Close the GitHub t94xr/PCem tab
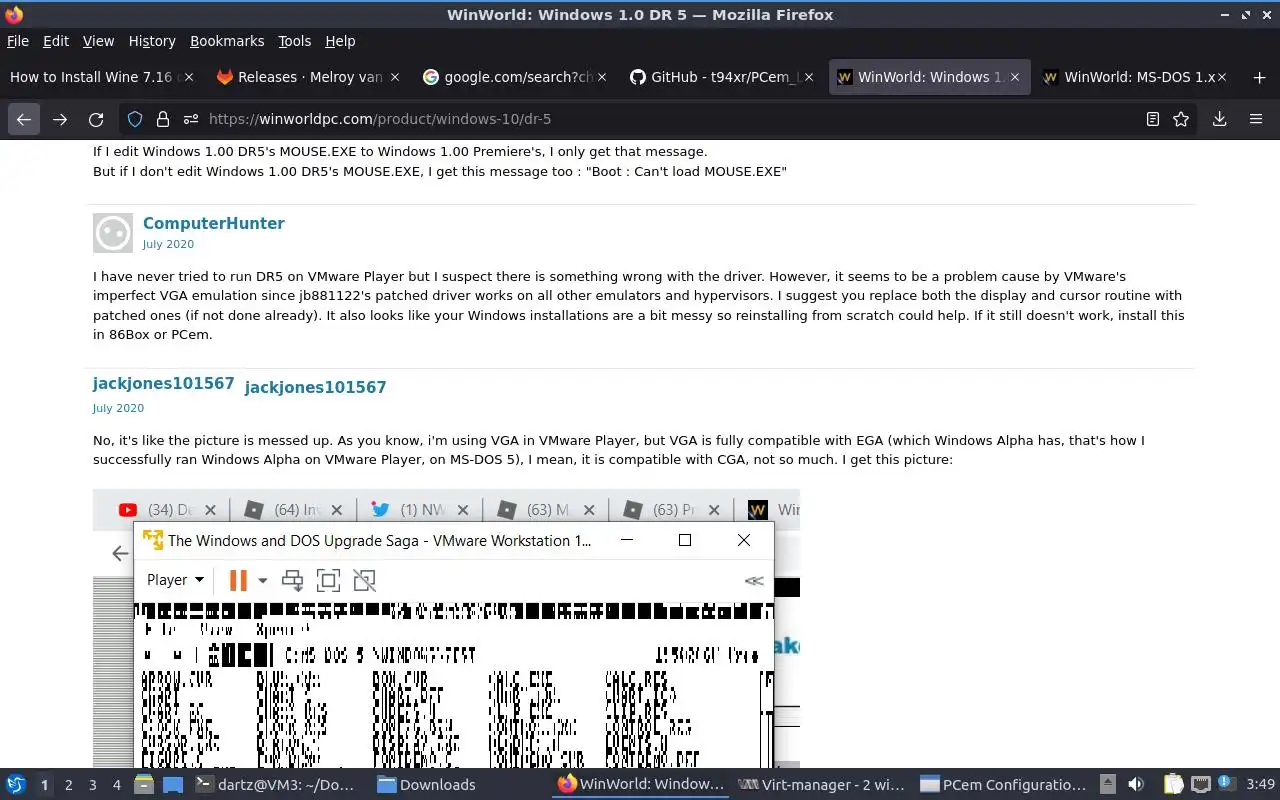 pyautogui.click(x=808, y=77)
